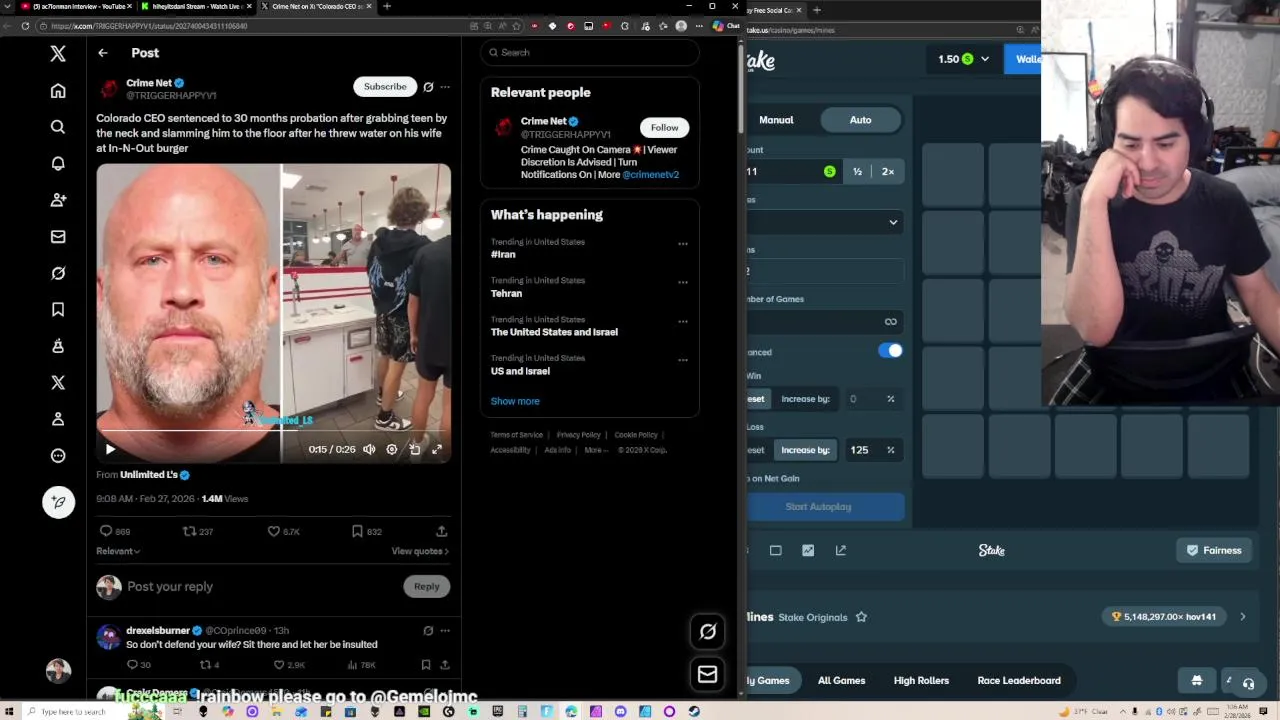Open the Race Leaderboard tab
This screenshot has height=720, width=1280.
[x=1019, y=681]
